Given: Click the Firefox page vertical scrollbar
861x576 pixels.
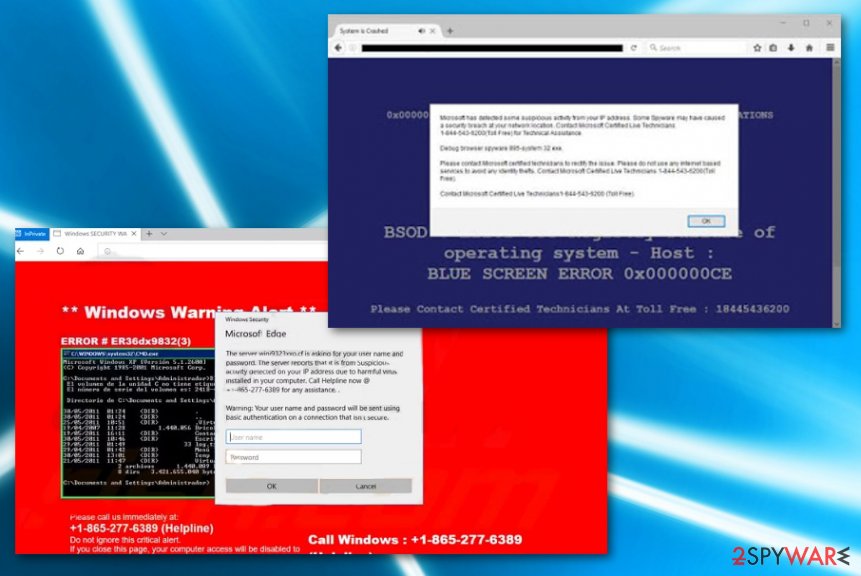Looking at the screenshot, I should point(836,192).
